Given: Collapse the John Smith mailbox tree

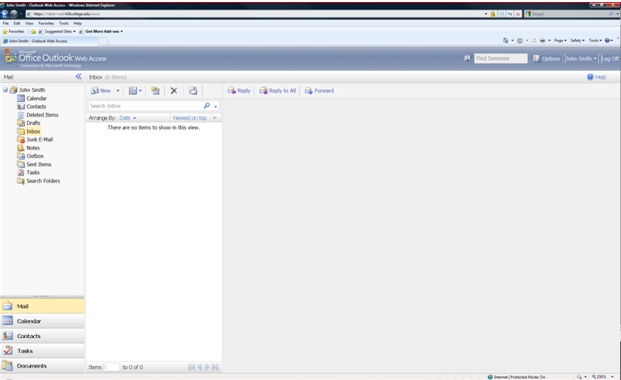Looking at the screenshot, I should coord(5,90).
